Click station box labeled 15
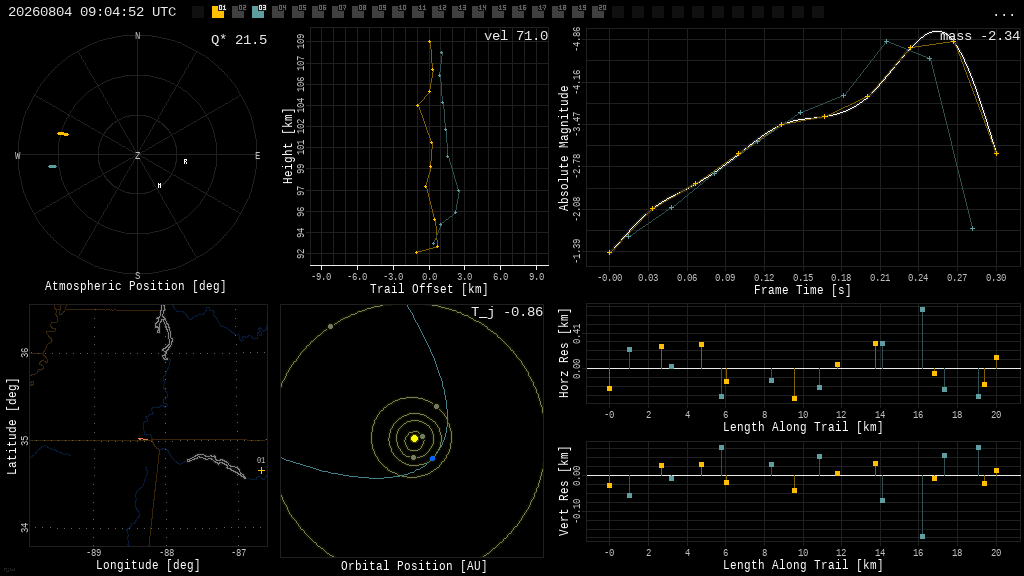Image resolution: width=1024 pixels, height=576 pixels. pyautogui.click(x=498, y=12)
